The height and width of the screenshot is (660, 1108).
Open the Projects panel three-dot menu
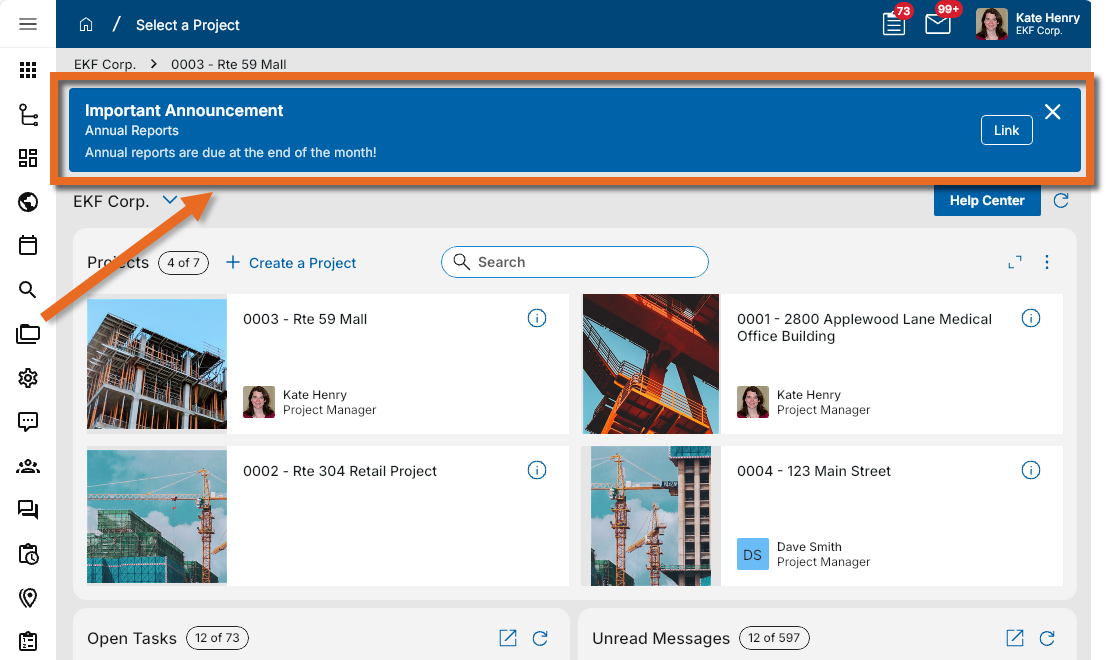pos(1047,262)
